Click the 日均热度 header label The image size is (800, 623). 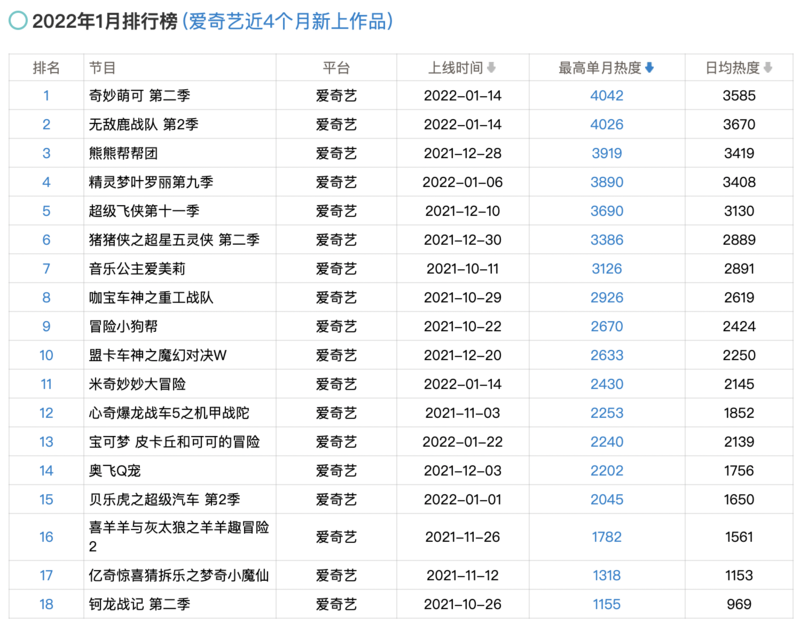[733, 67]
